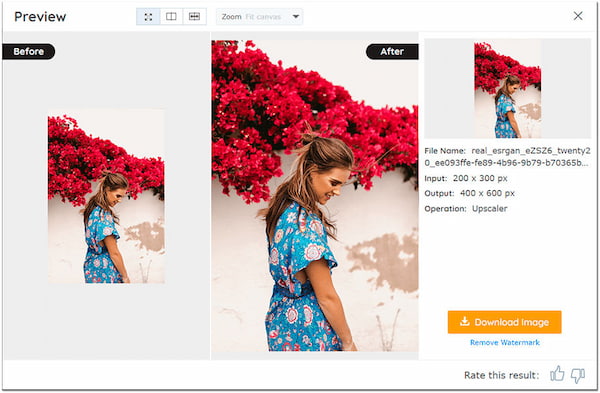The width and height of the screenshot is (600, 393).
Task: Close the Preview dialog
Action: click(578, 16)
